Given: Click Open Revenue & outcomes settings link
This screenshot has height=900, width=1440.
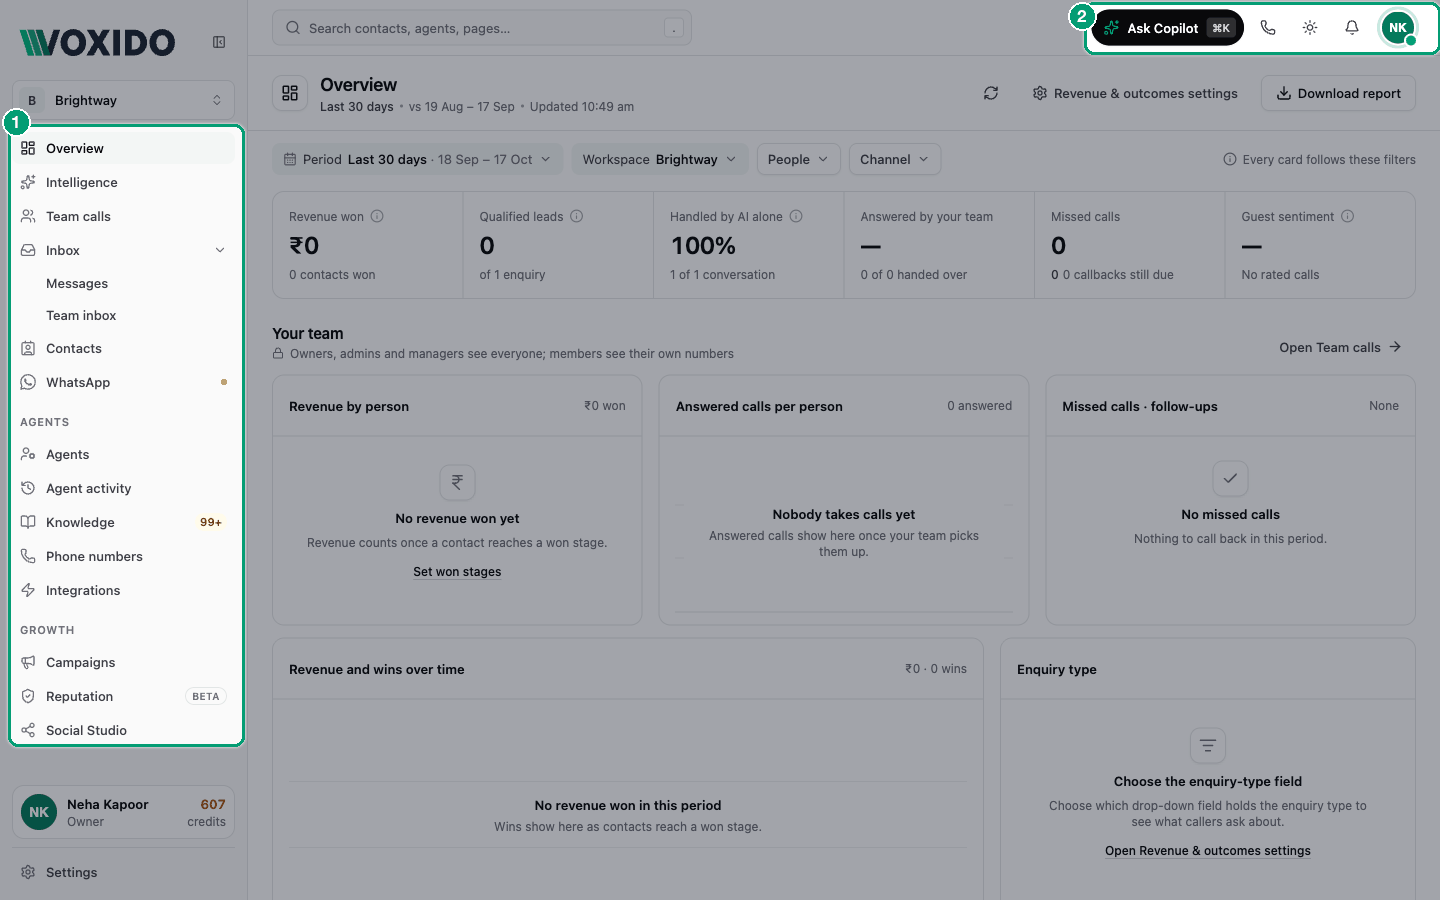Looking at the screenshot, I should click(x=1208, y=851).
